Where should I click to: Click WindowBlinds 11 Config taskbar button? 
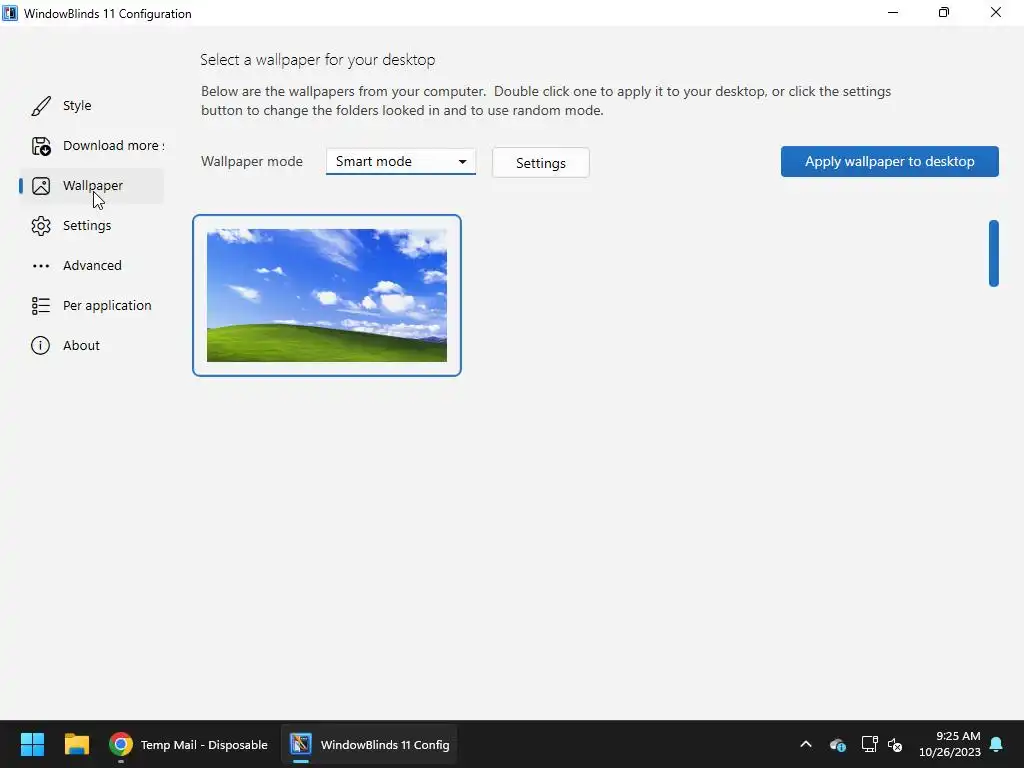[x=370, y=744]
